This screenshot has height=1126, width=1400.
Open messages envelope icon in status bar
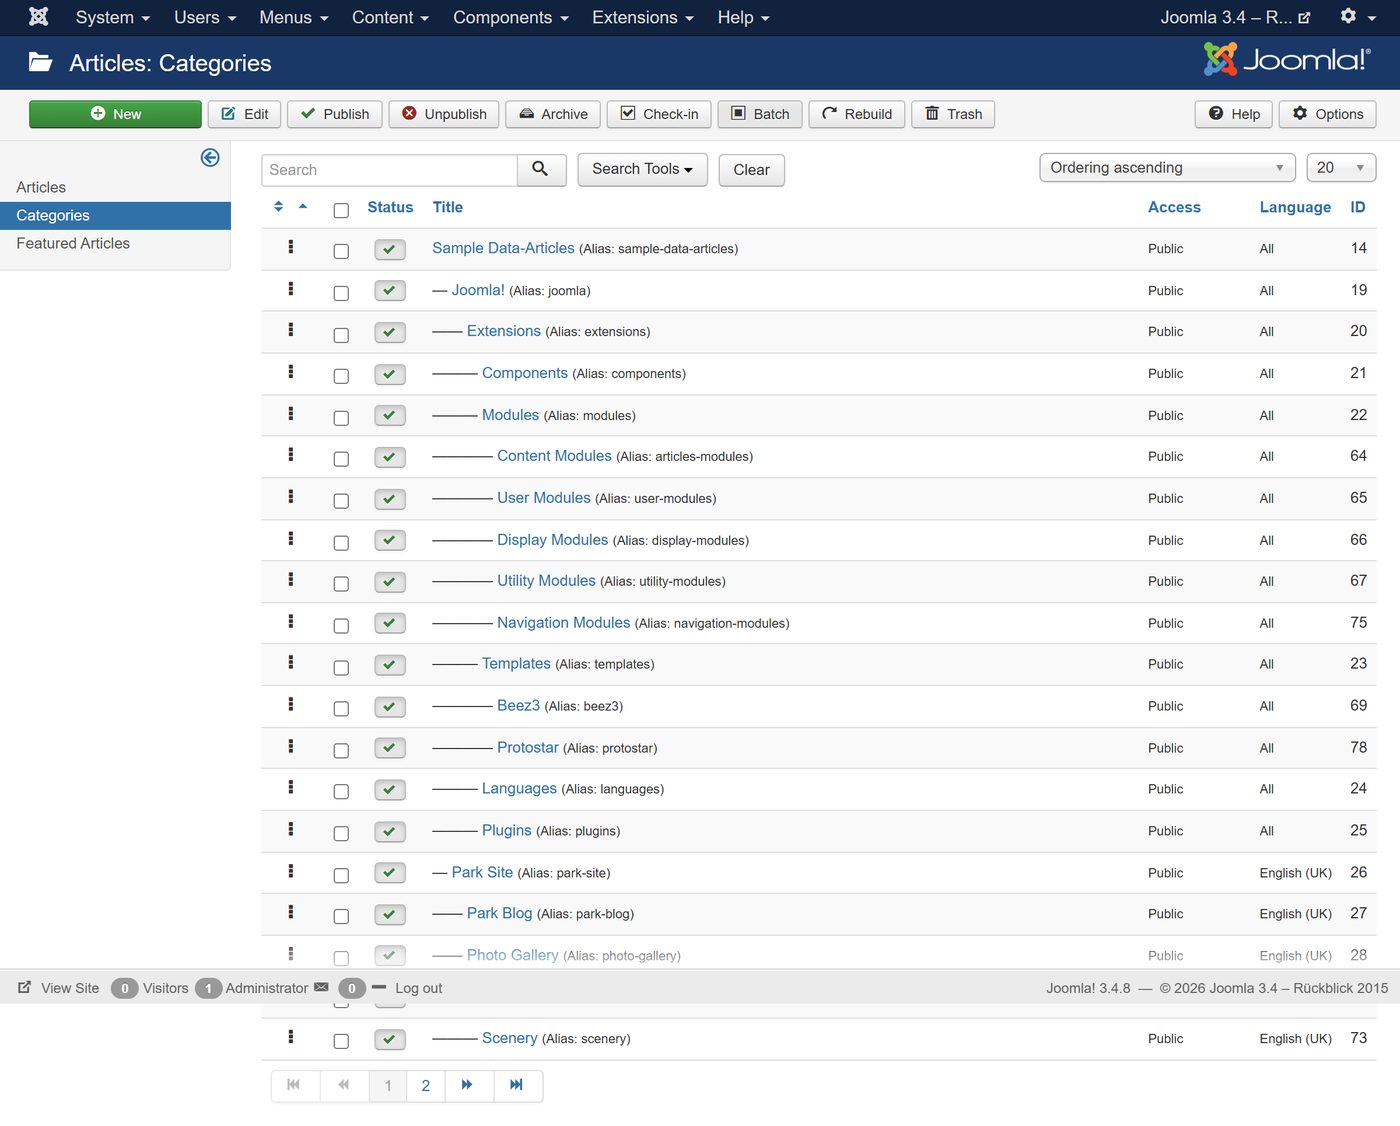pos(321,987)
